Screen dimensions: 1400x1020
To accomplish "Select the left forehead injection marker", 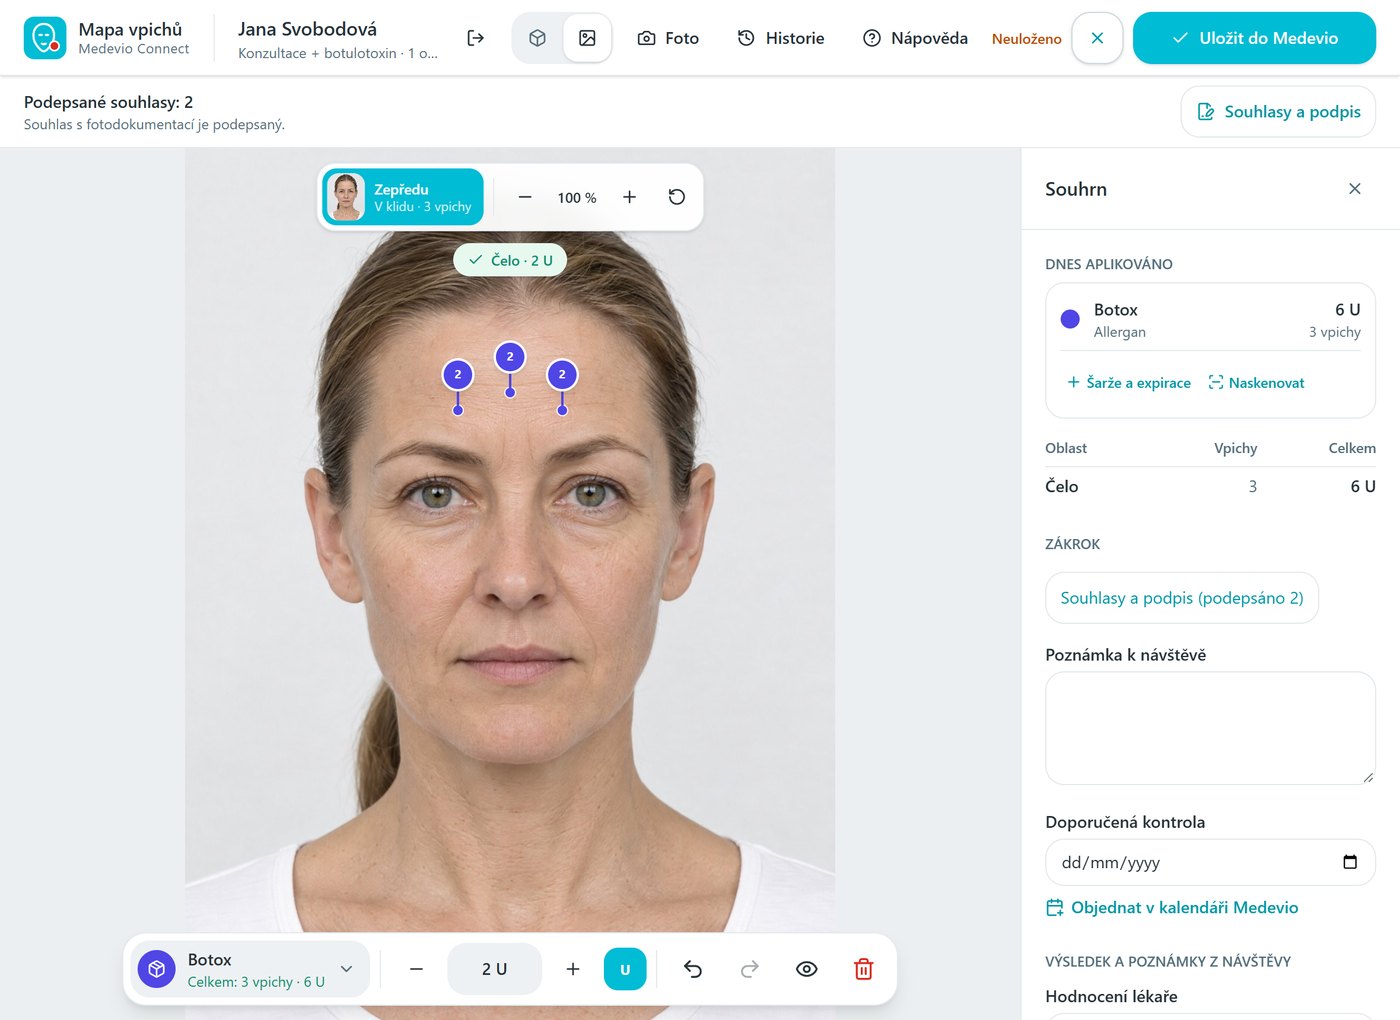I will tap(458, 375).
